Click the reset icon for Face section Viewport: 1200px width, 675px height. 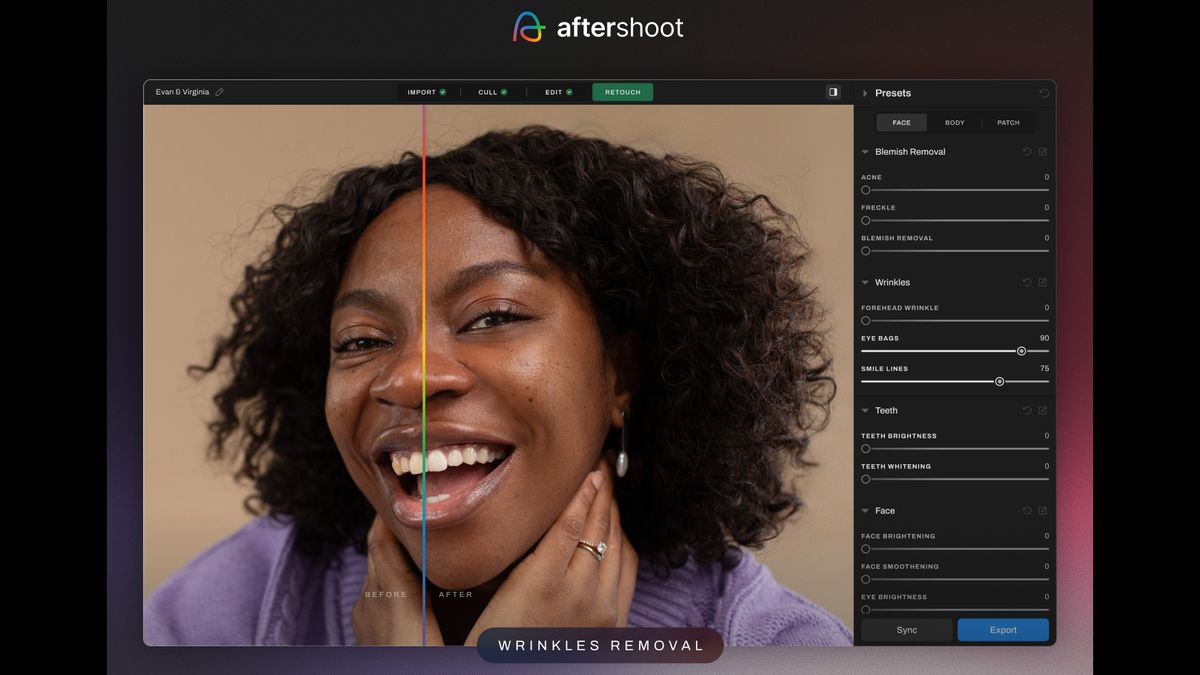tap(1026, 510)
